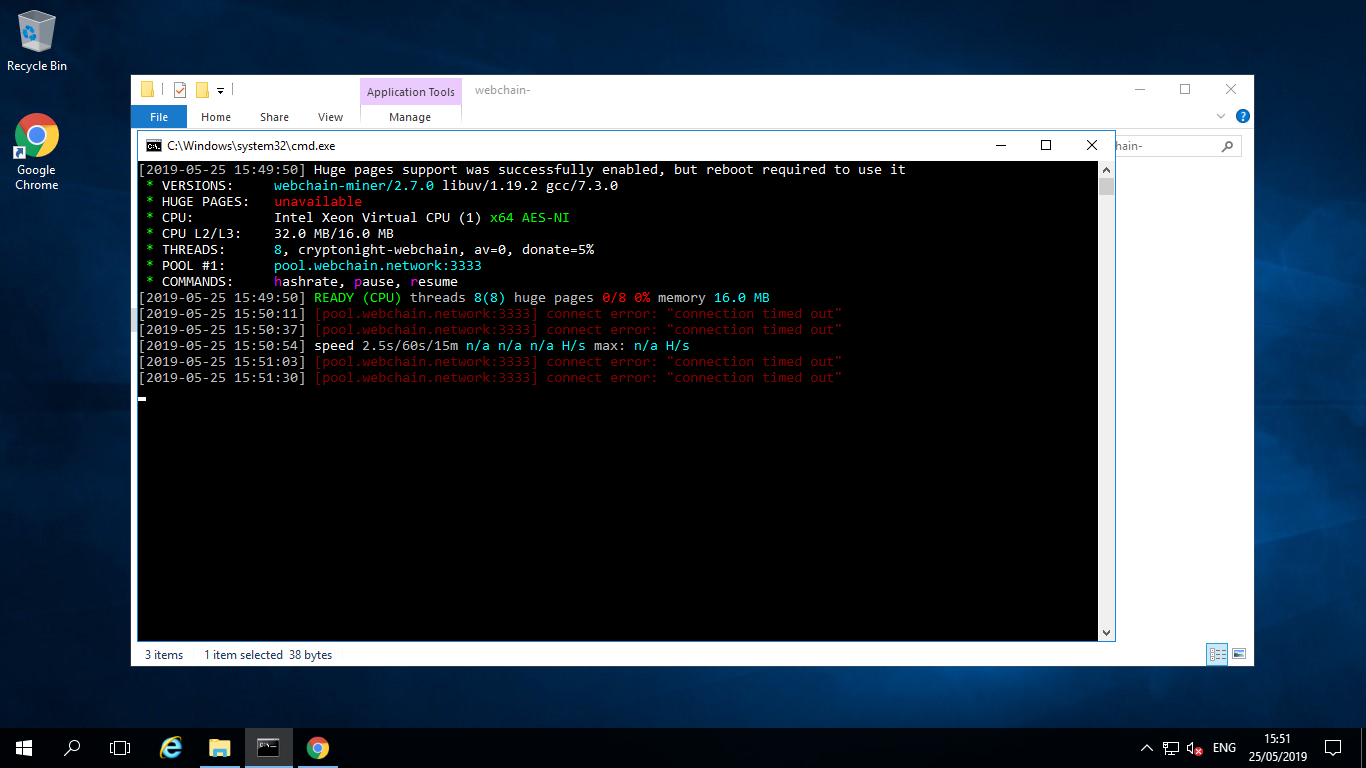Viewport: 1366px width, 768px height.
Task: Switch to File Explorer on the taskbar
Action: tap(220, 748)
